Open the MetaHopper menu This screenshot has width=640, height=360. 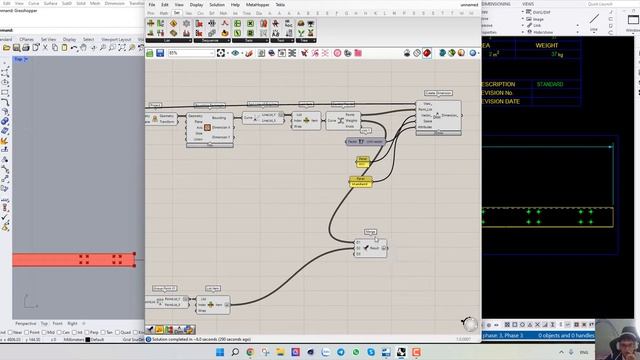[258, 5]
